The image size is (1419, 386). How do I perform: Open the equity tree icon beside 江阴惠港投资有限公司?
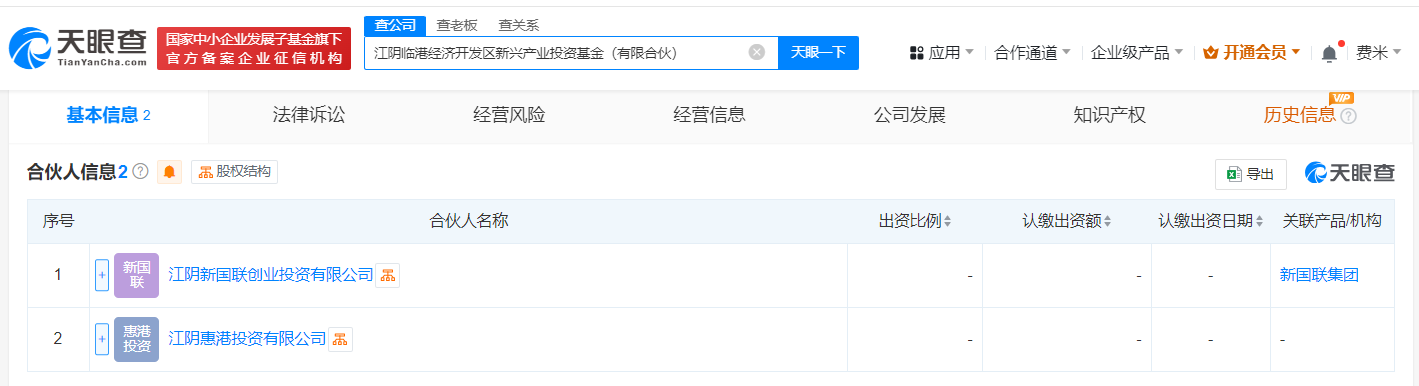pos(341,340)
